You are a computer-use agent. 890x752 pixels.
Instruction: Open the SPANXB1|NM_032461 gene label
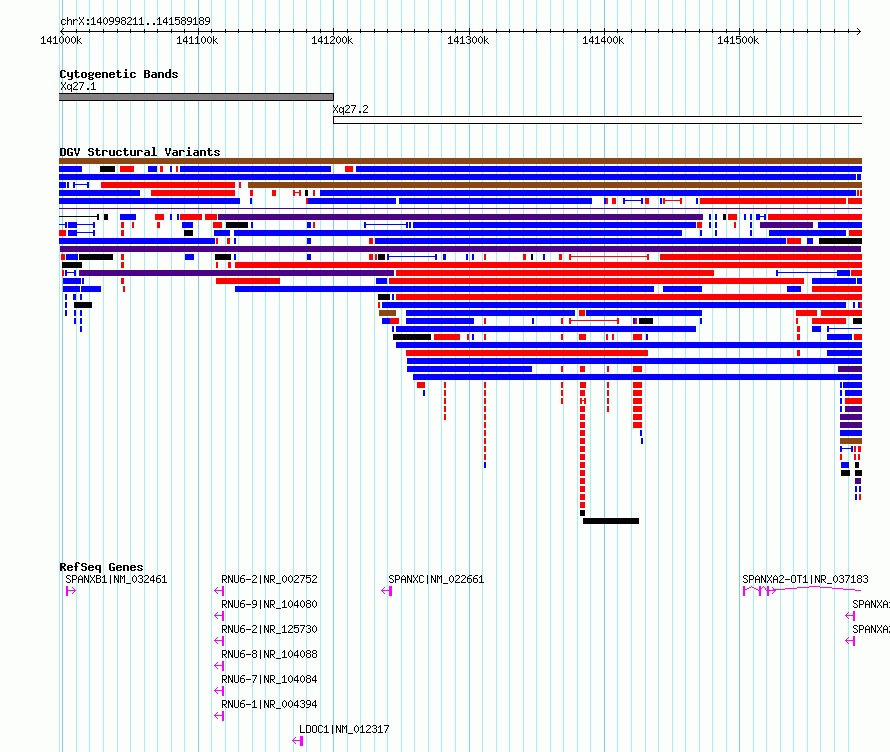116,579
